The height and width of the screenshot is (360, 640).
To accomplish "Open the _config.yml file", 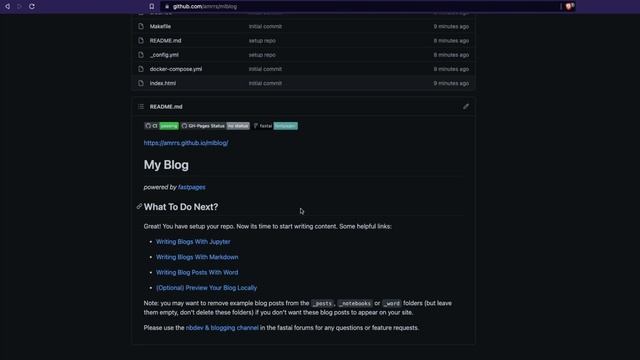I will (164, 55).
